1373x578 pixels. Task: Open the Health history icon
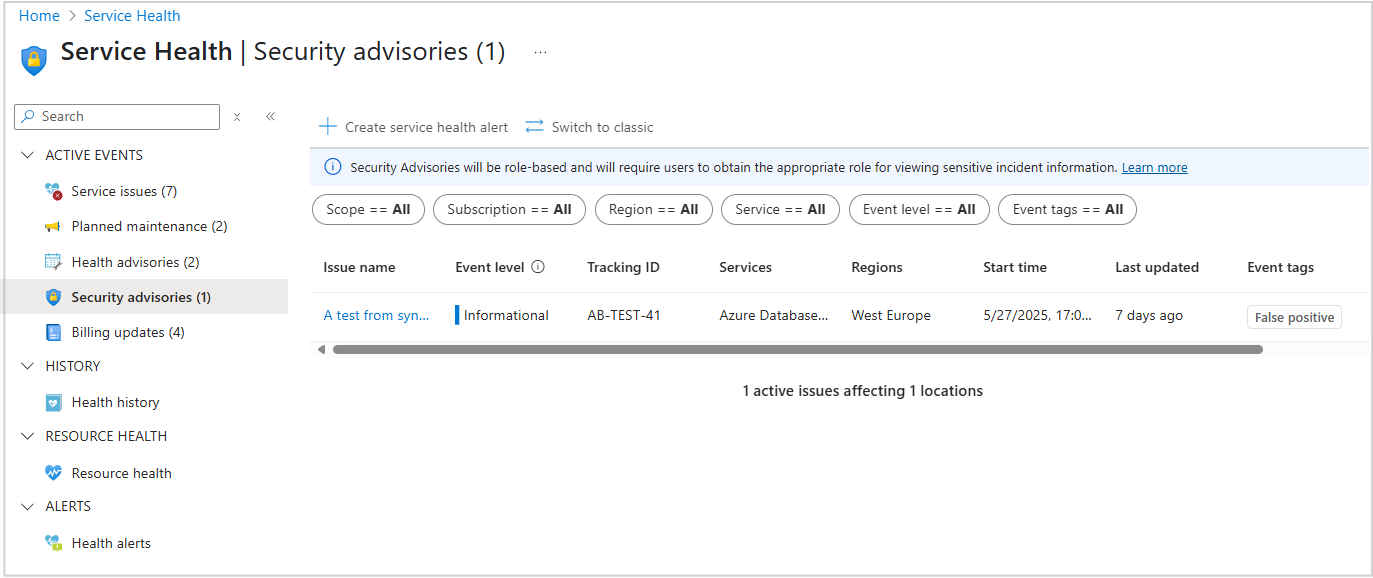(54, 402)
